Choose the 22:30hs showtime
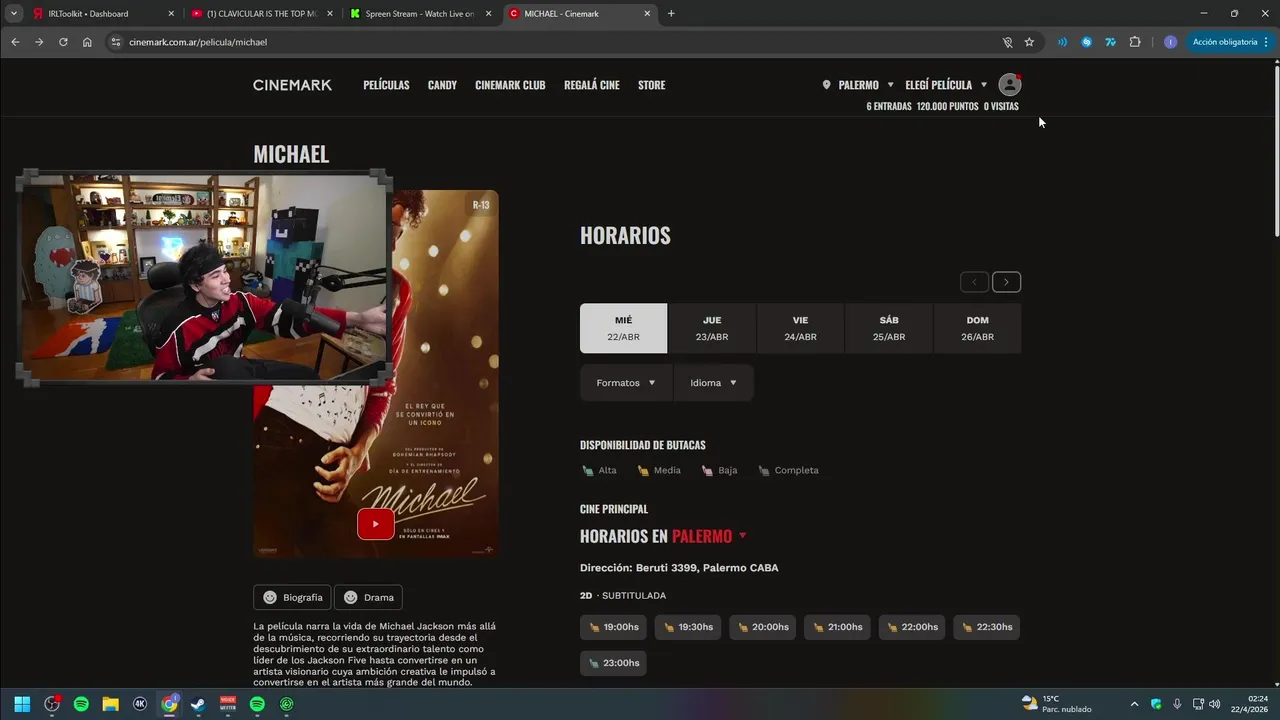 pyautogui.click(x=987, y=627)
